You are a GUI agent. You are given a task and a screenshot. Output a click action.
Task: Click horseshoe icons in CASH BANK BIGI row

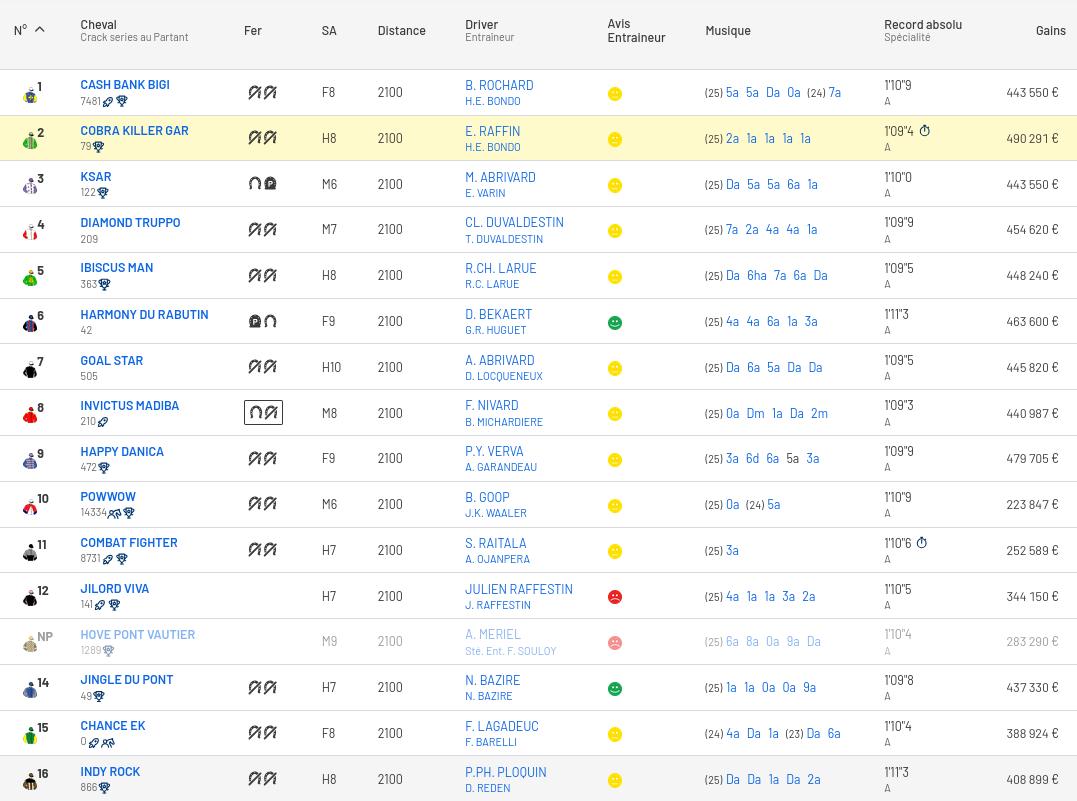click(262, 93)
